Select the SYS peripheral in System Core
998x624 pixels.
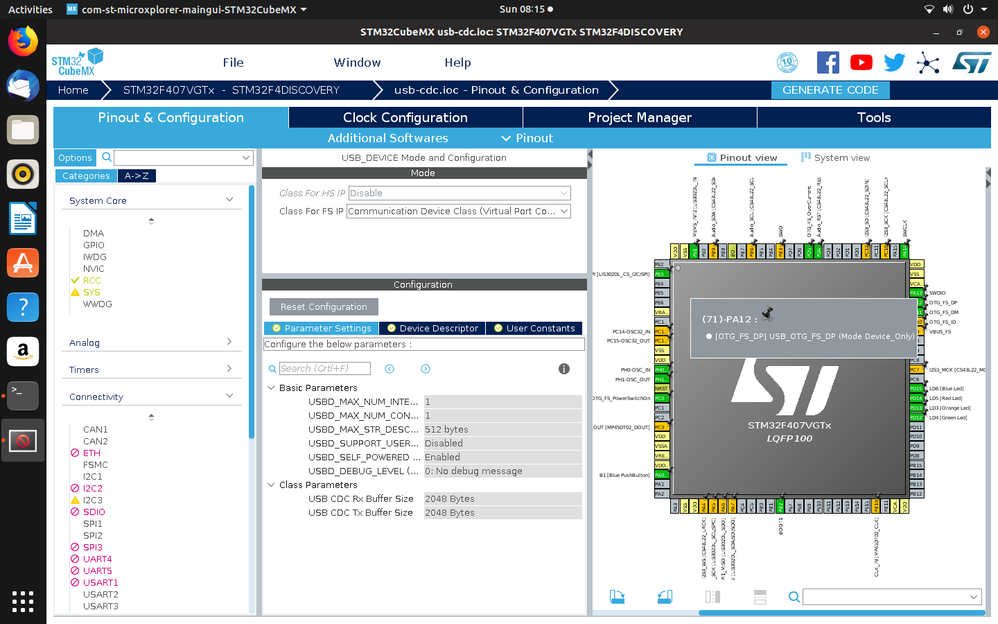92,292
